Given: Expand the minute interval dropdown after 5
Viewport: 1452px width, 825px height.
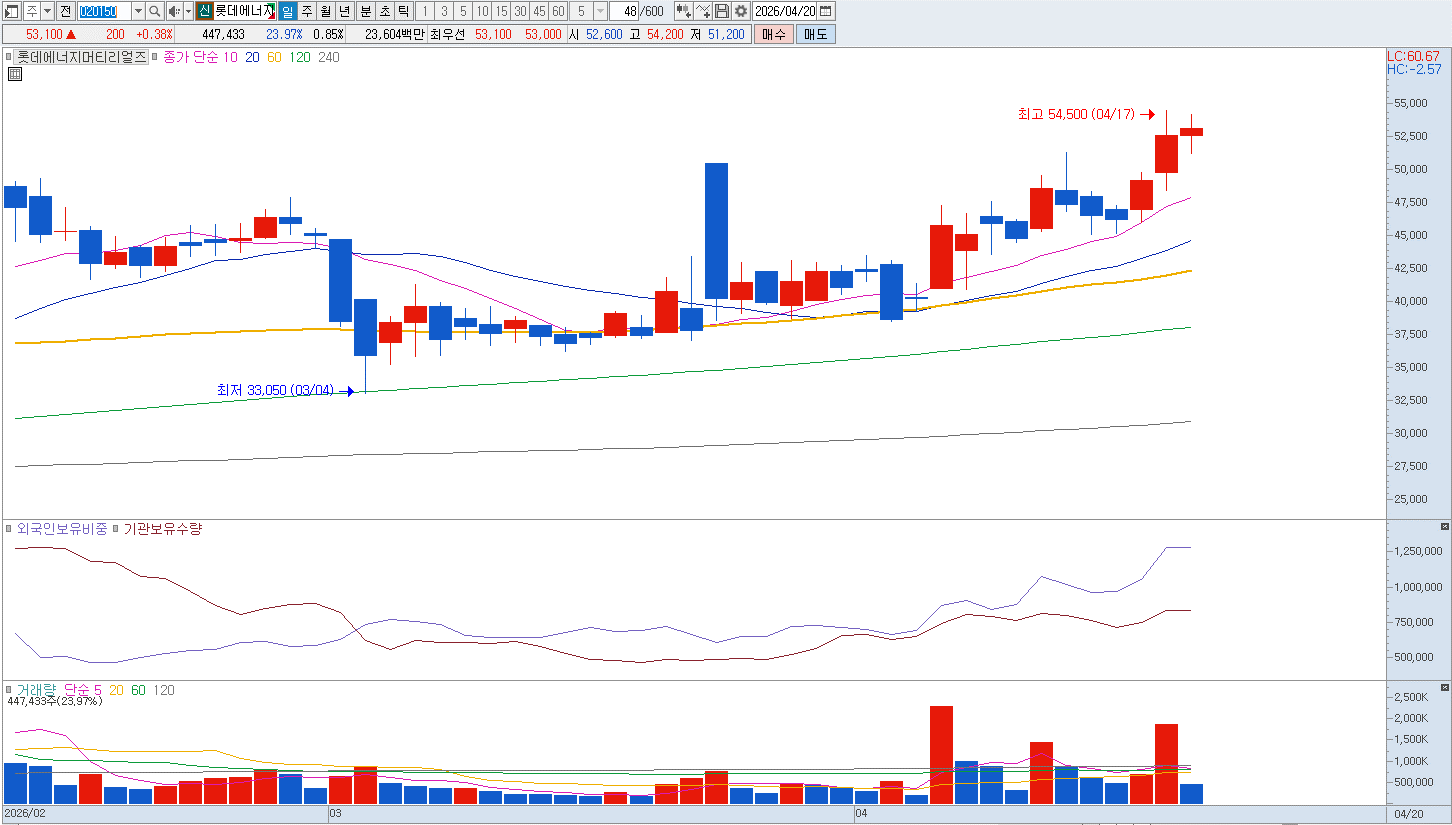Looking at the screenshot, I should [600, 11].
